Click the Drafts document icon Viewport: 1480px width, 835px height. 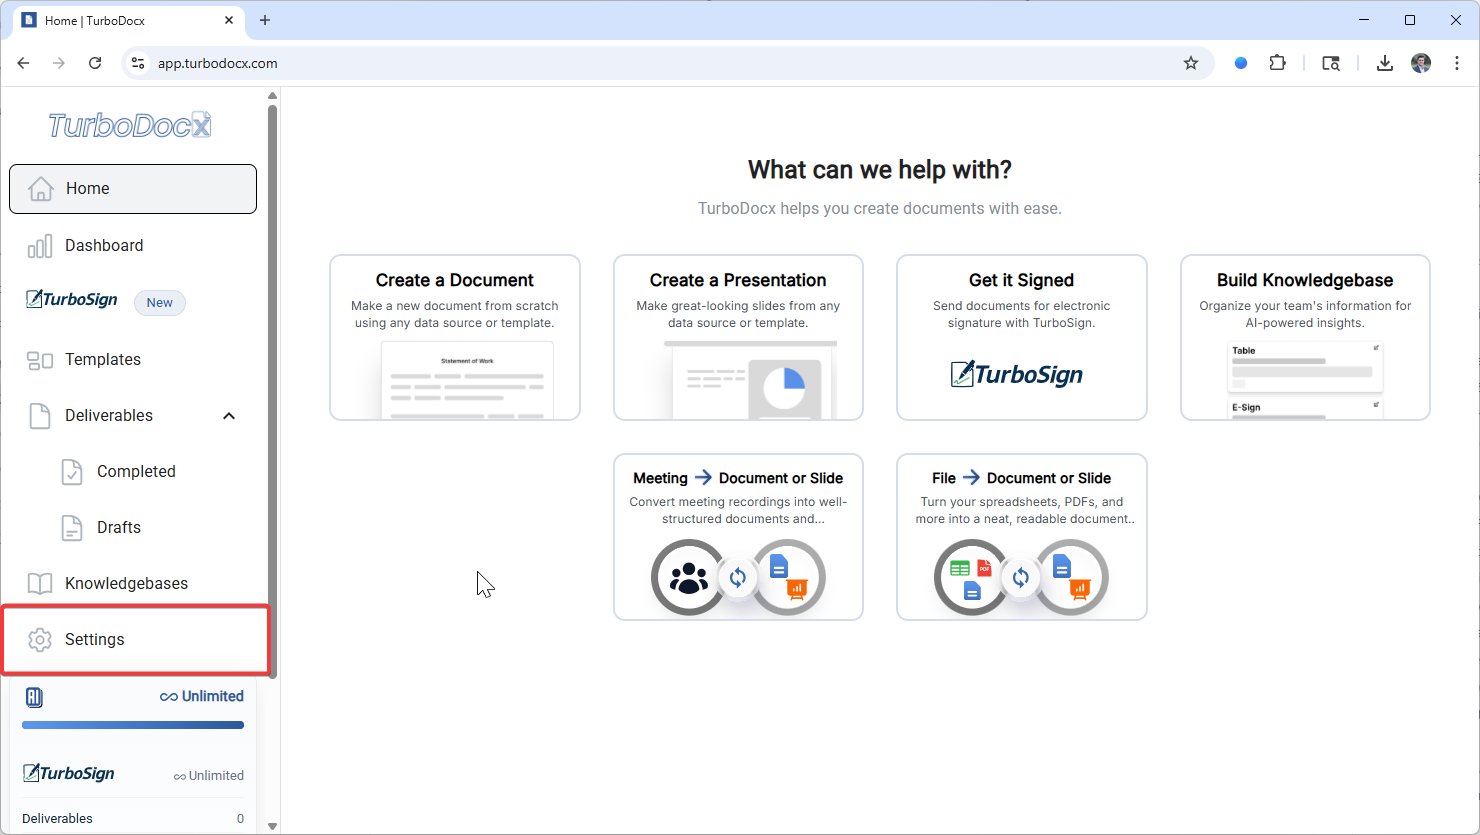click(72, 528)
